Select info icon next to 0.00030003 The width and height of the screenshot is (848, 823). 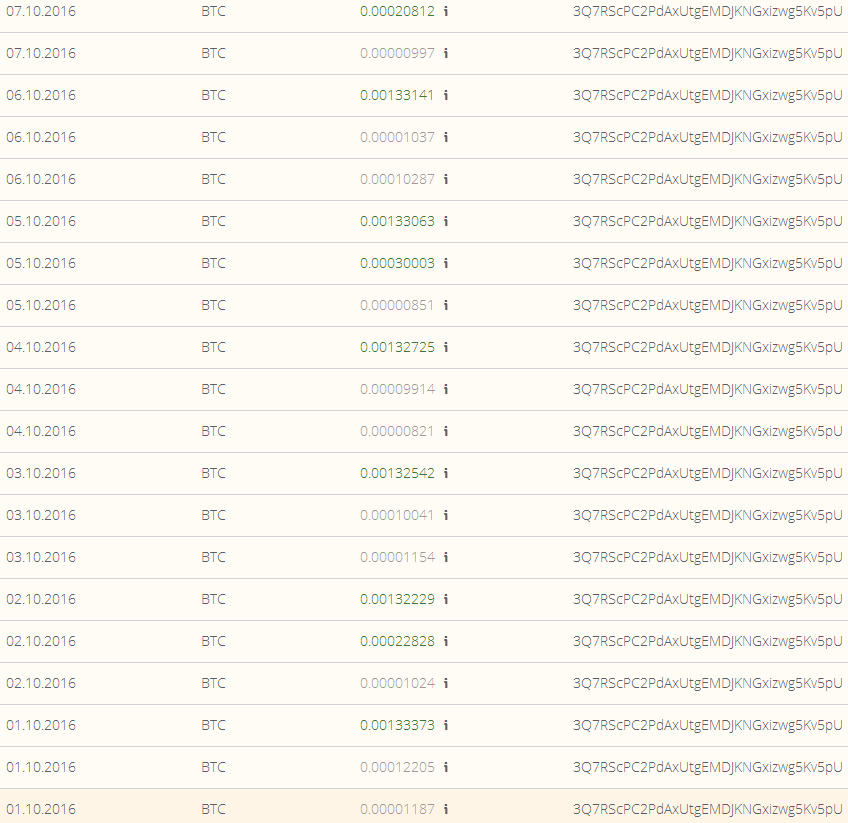(446, 263)
